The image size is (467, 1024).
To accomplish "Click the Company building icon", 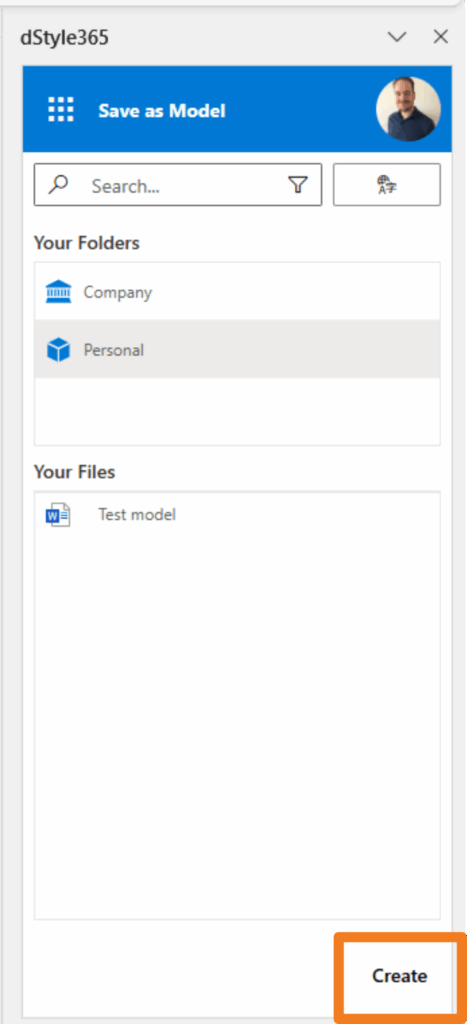I will [59, 292].
